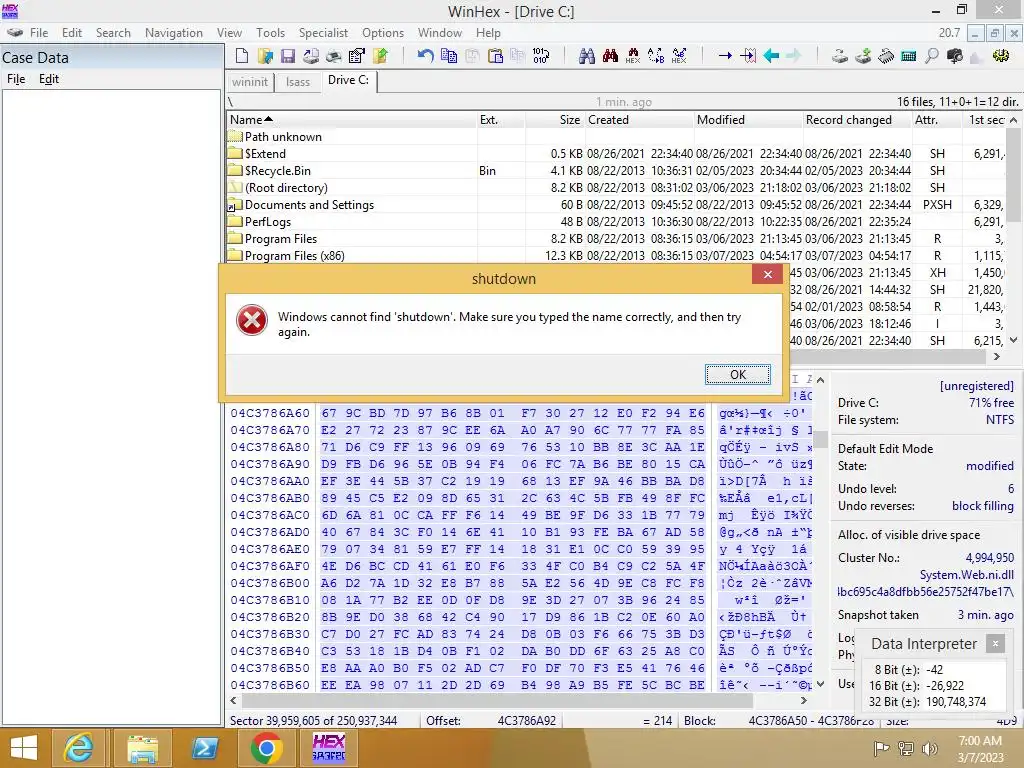This screenshot has height=768, width=1024.
Task: Open Case Data Edit menu
Action: 49,79
